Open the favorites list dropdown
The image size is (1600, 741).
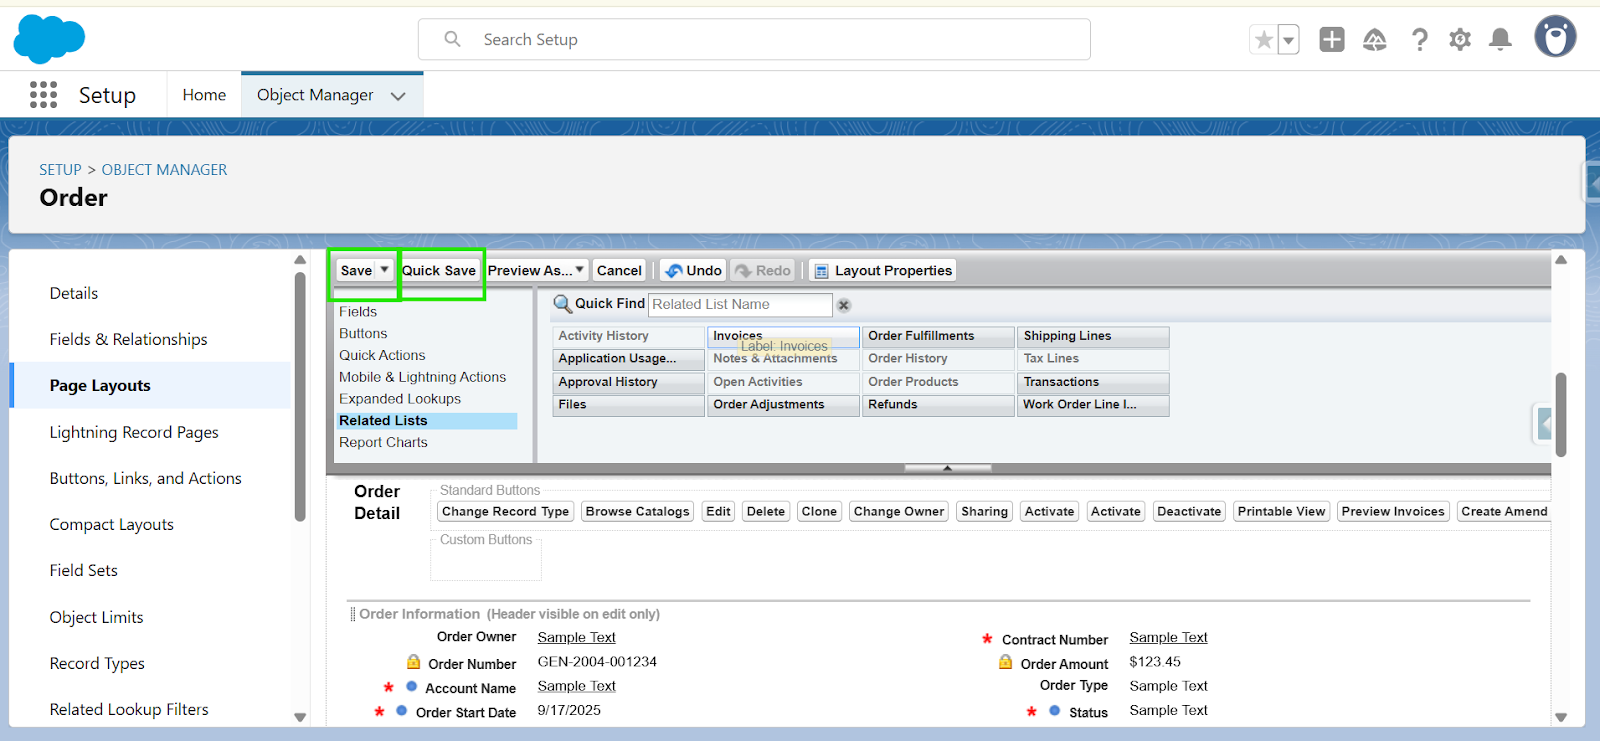[x=1289, y=40]
